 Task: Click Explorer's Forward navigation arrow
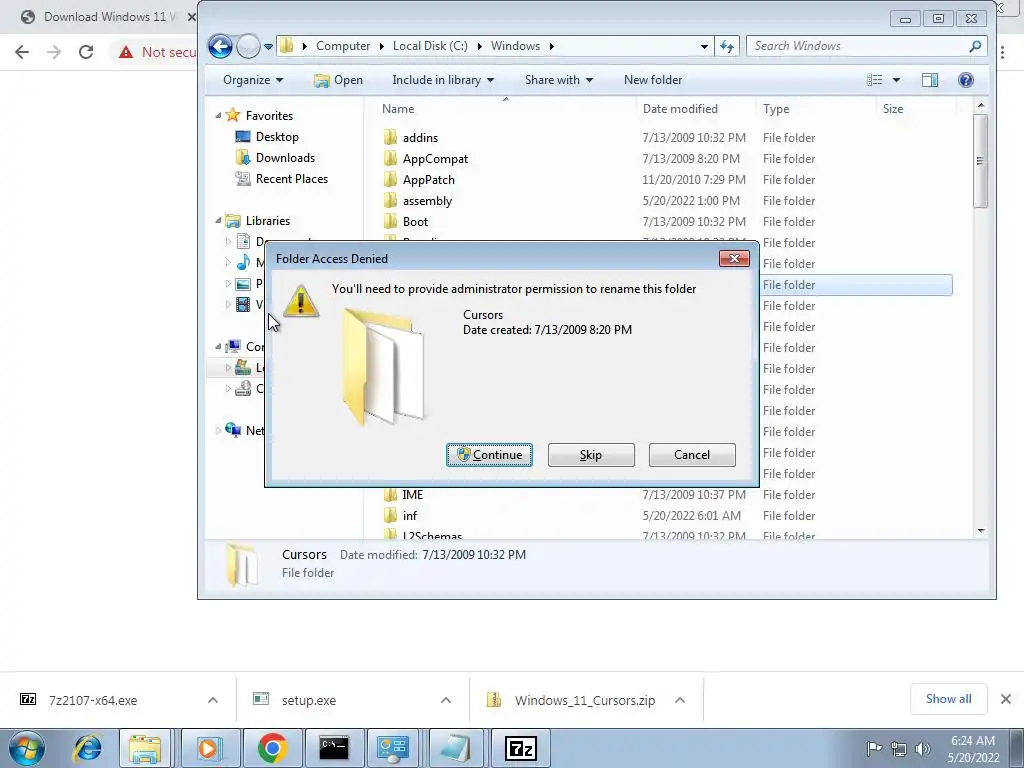(x=248, y=46)
